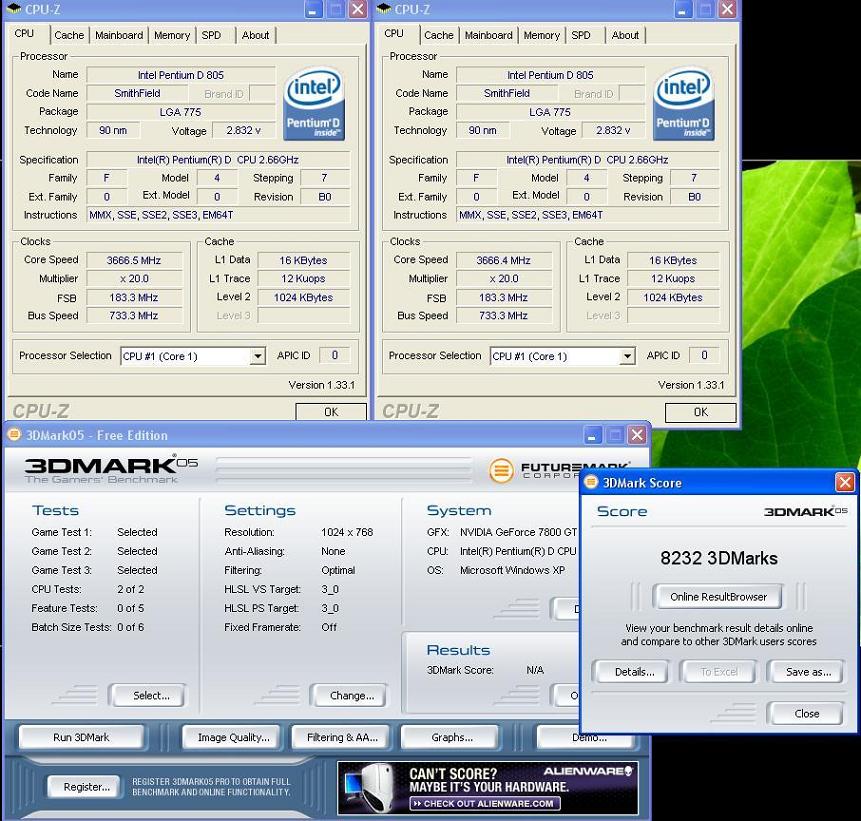The image size is (861, 821).
Task: Open Mainboard tab in right CPU-Z window
Action: (488, 35)
